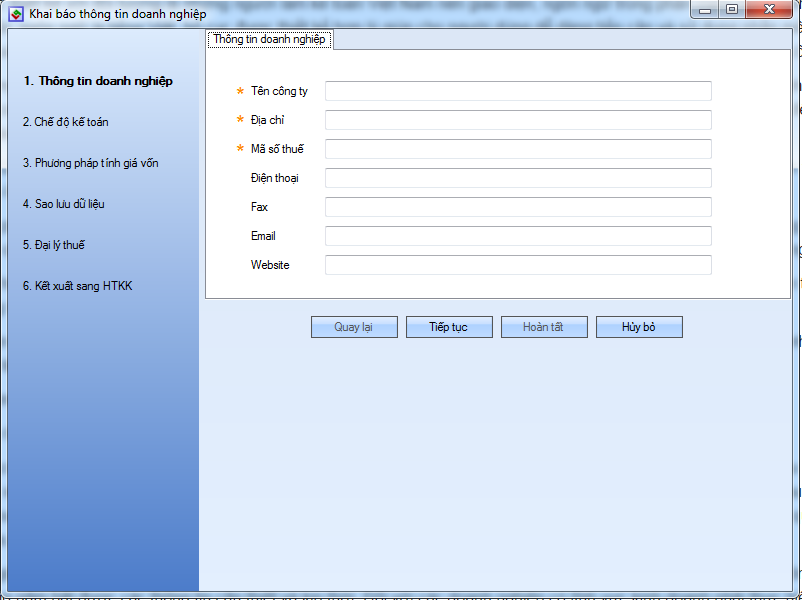Switch to the Thông tin doanh nghiệp tab
This screenshot has height=600, width=802.
[x=269, y=39]
